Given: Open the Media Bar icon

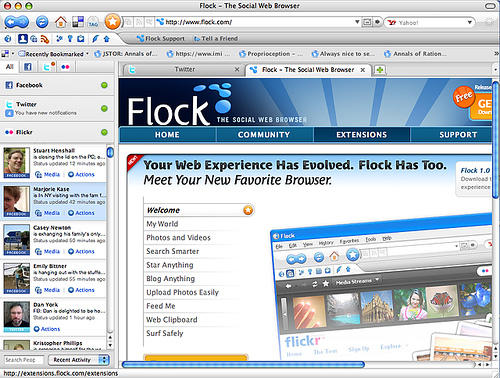Looking at the screenshot, I should coord(34,39).
